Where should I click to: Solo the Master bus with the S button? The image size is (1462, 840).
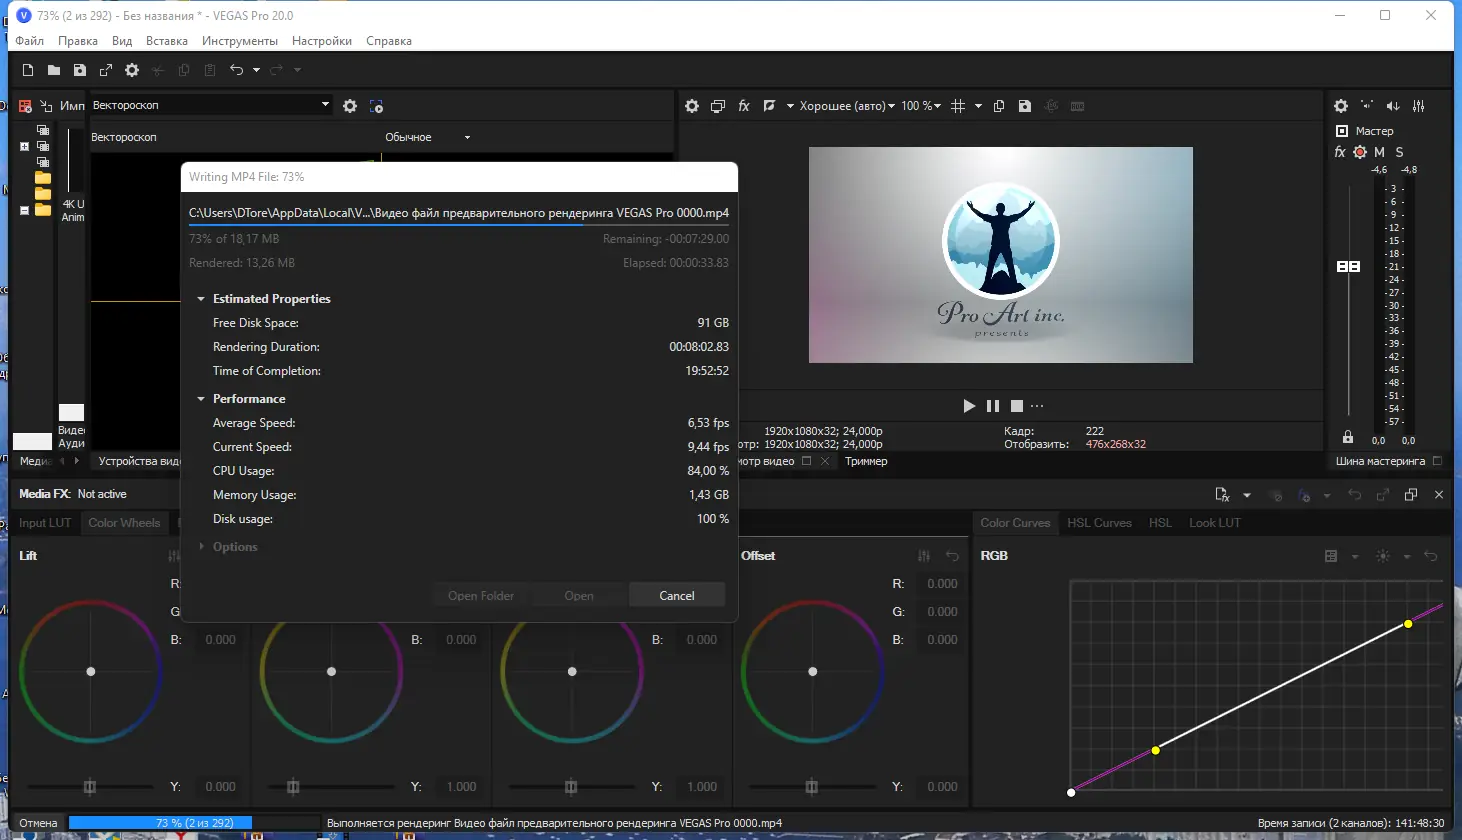(1398, 152)
